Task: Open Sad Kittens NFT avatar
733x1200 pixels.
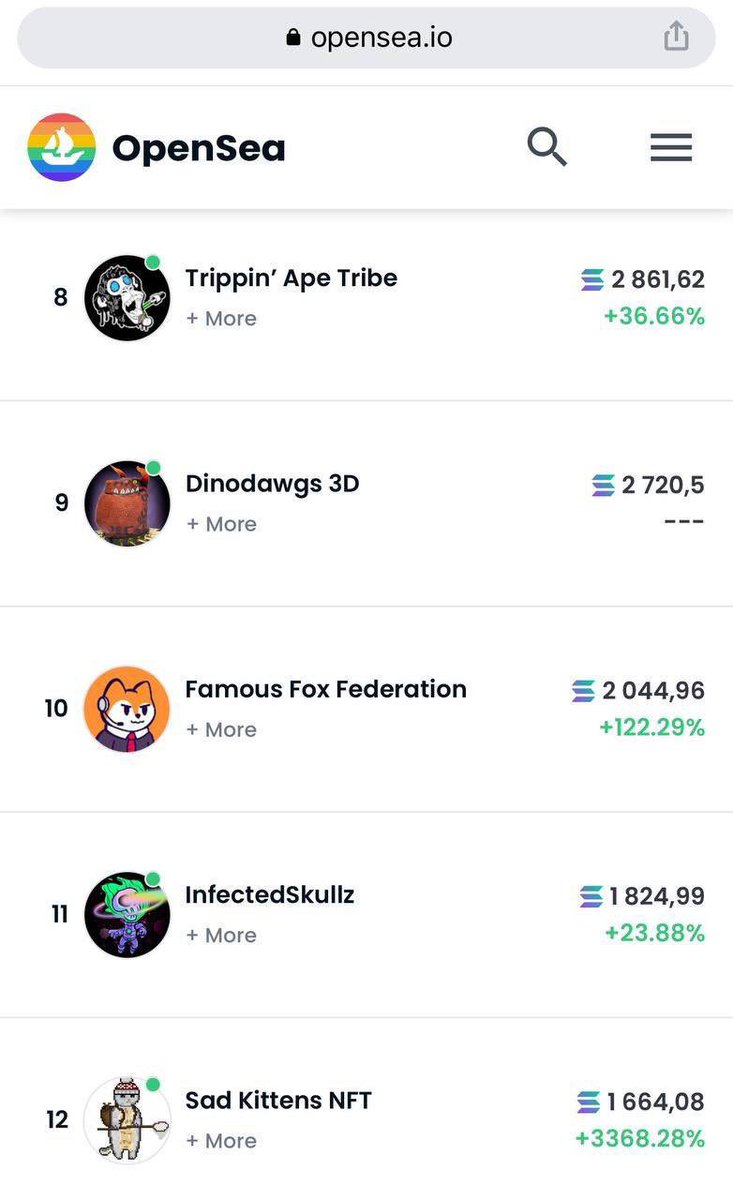Action: tap(126, 1120)
